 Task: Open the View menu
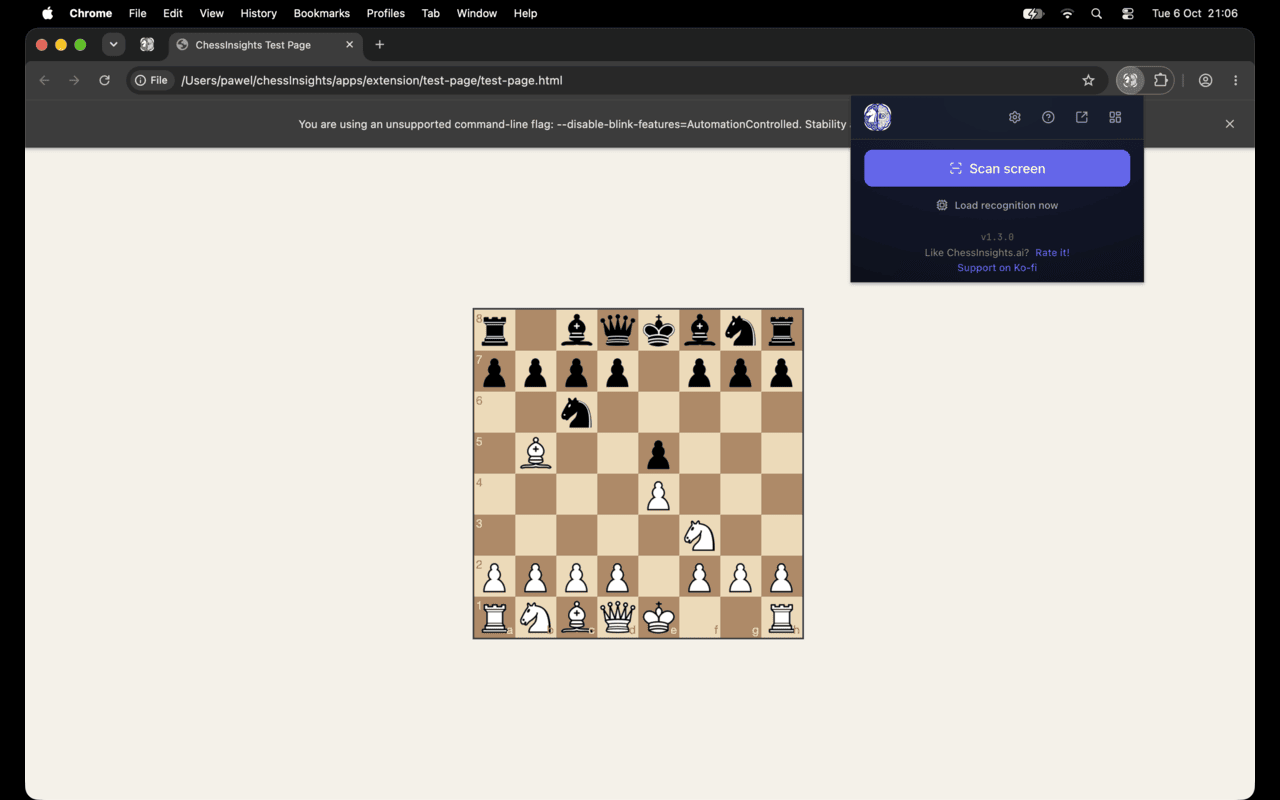pos(211,14)
